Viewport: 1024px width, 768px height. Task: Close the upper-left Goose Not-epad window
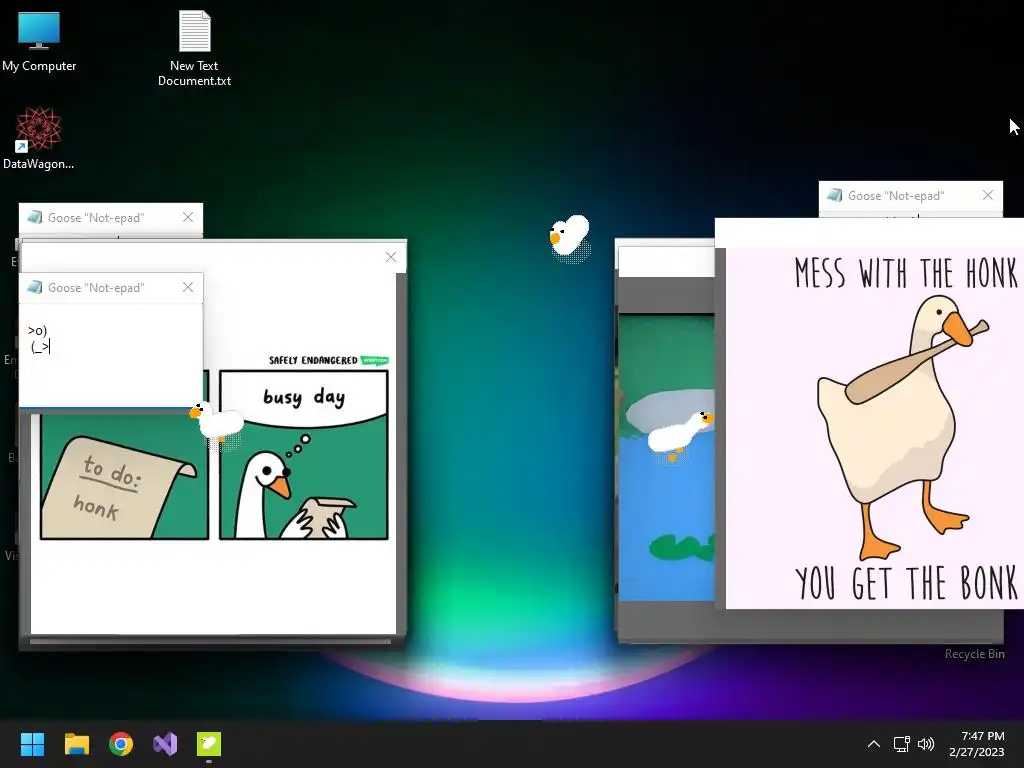click(188, 217)
